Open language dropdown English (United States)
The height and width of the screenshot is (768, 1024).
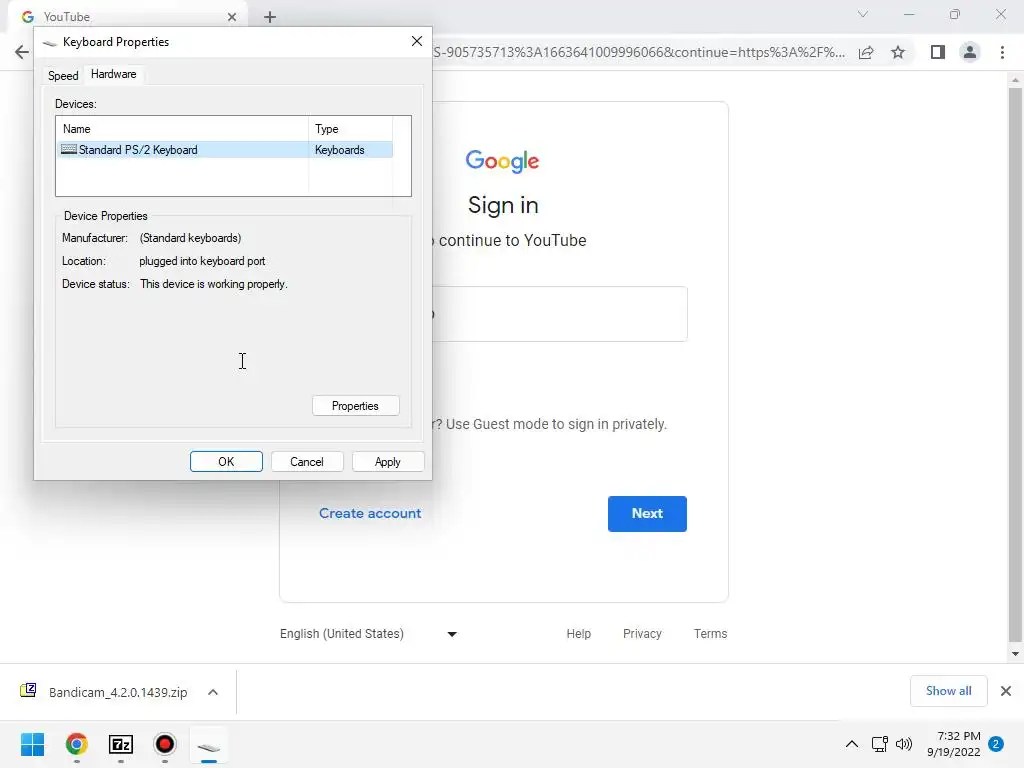368,633
